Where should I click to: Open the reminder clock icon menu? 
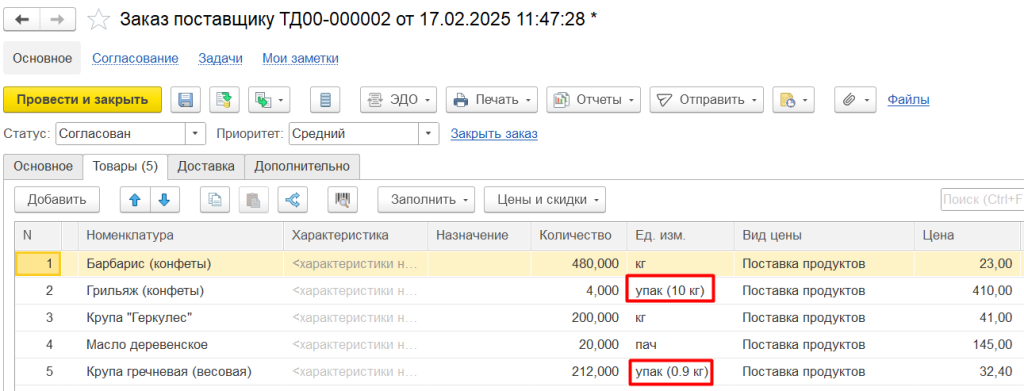793,100
